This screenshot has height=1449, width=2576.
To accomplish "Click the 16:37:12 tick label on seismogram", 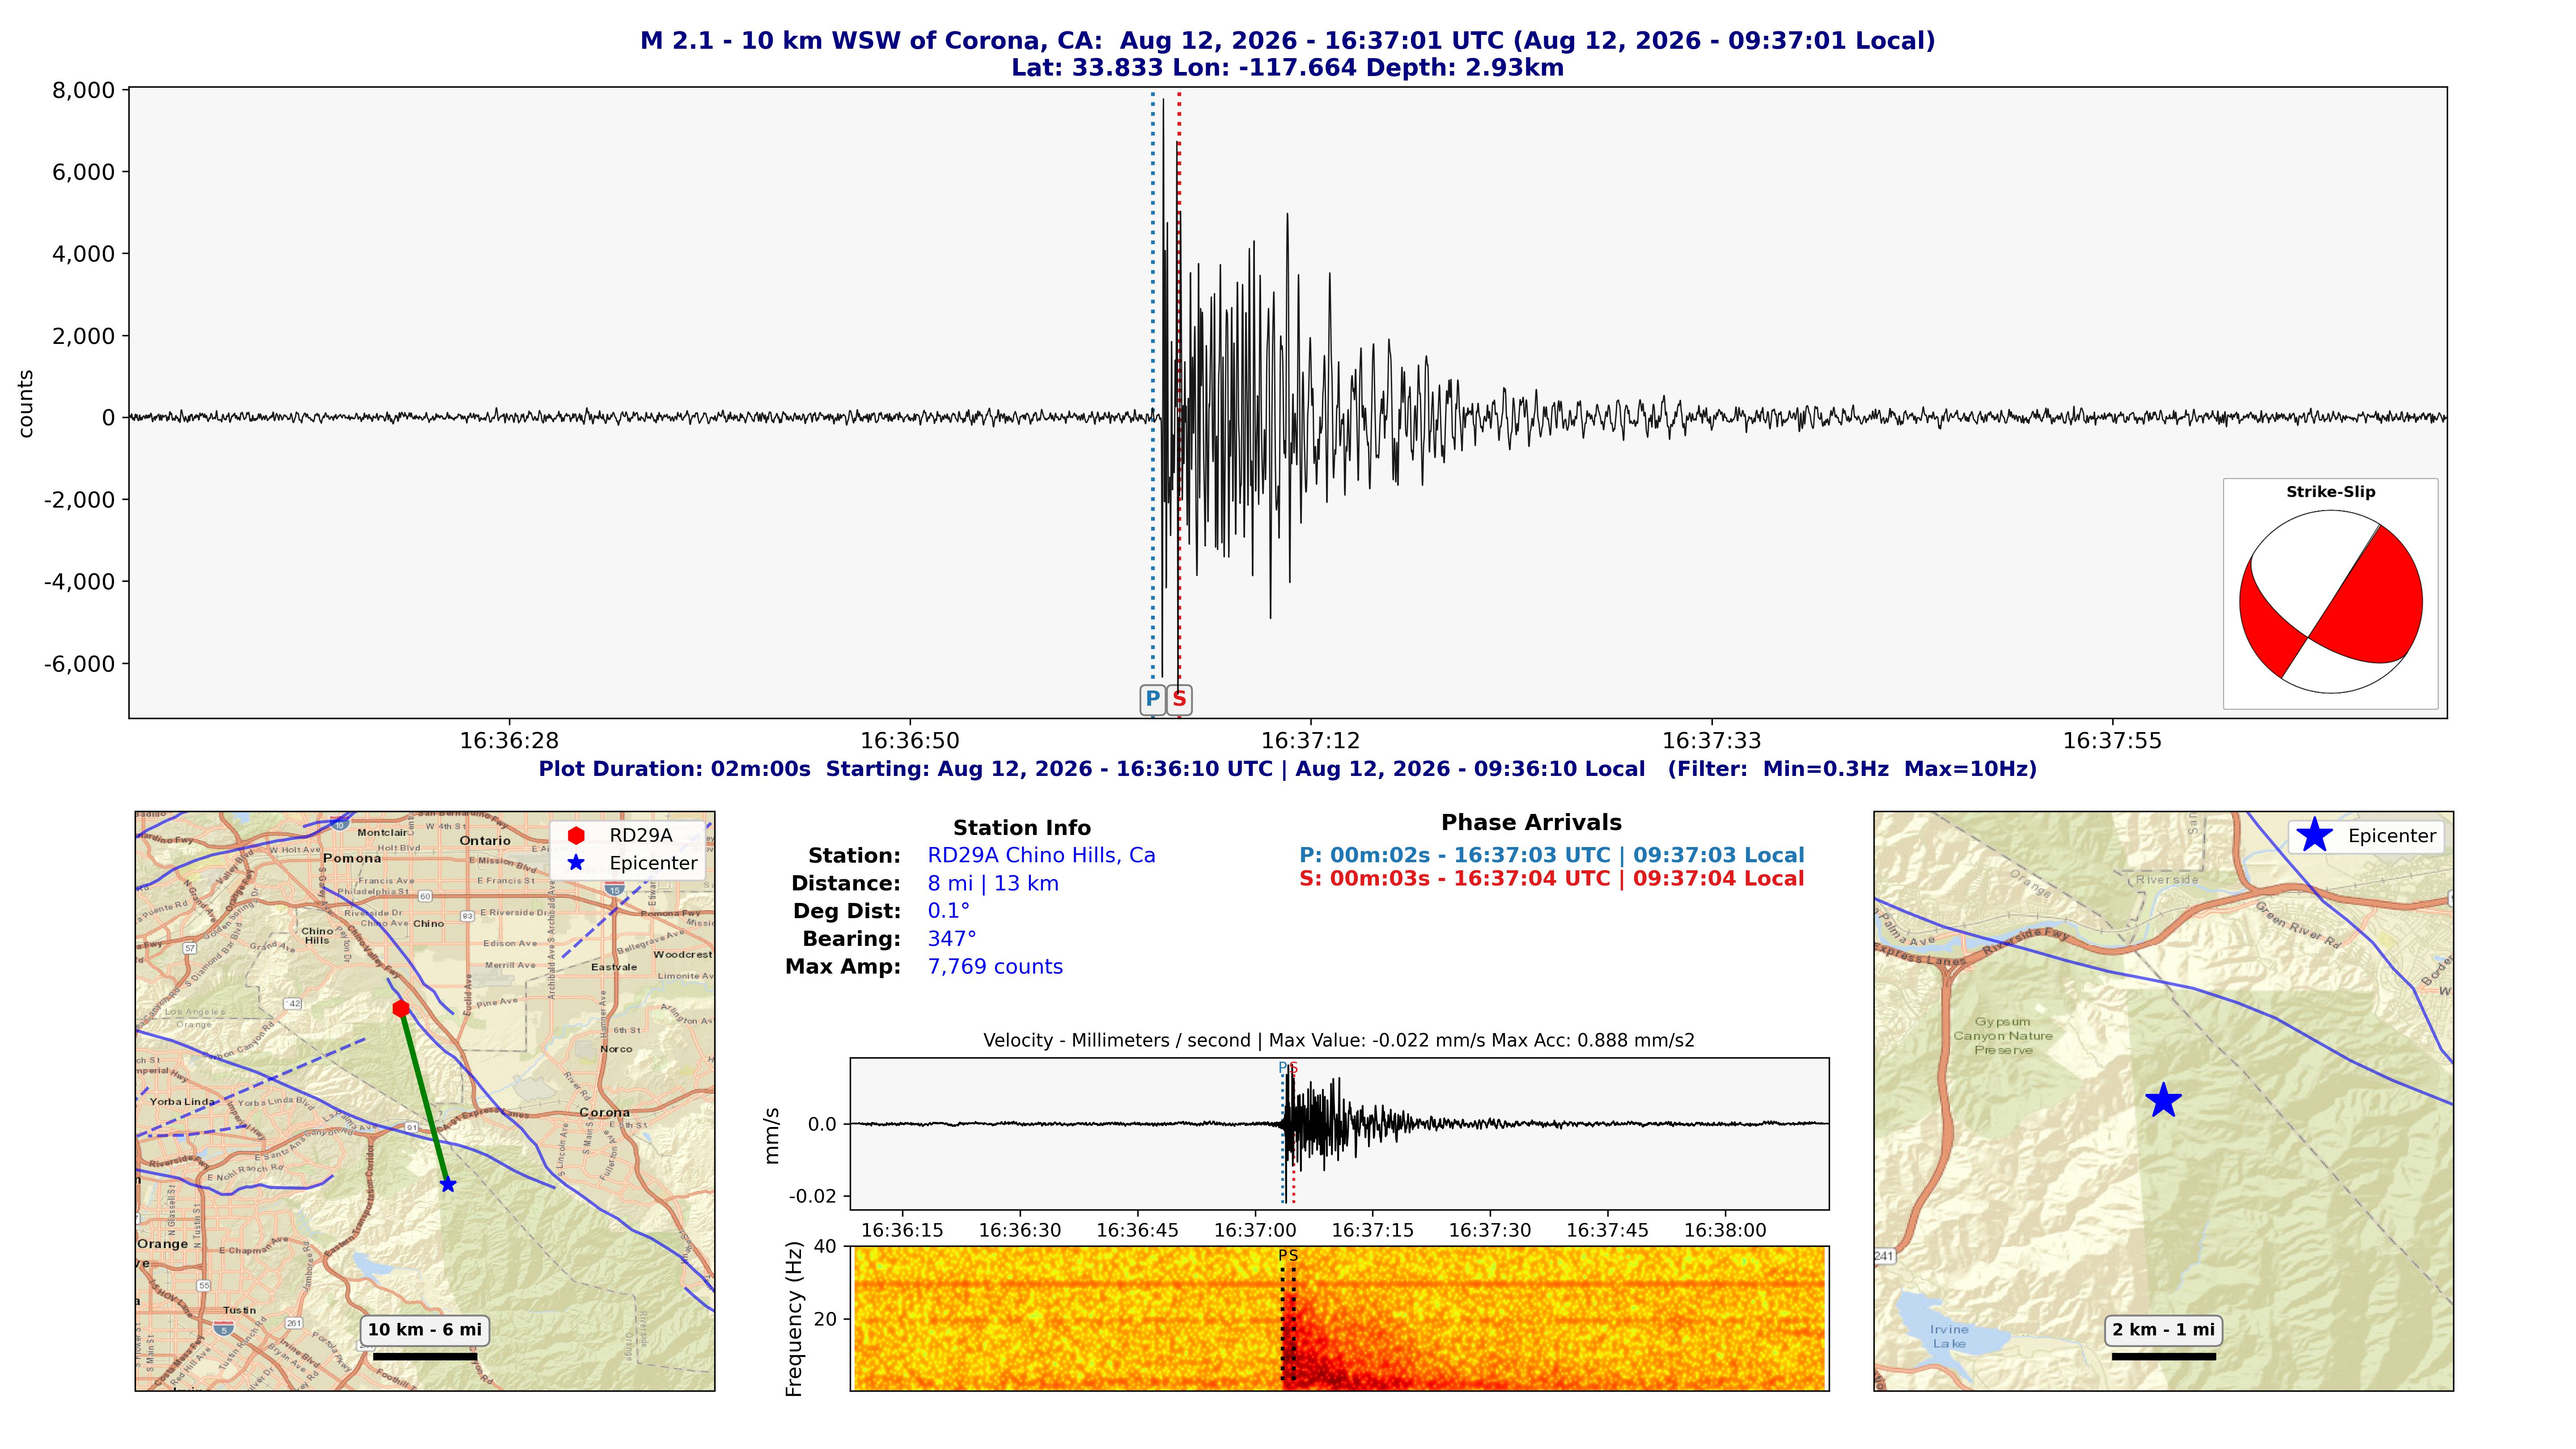I will click(x=1310, y=741).
